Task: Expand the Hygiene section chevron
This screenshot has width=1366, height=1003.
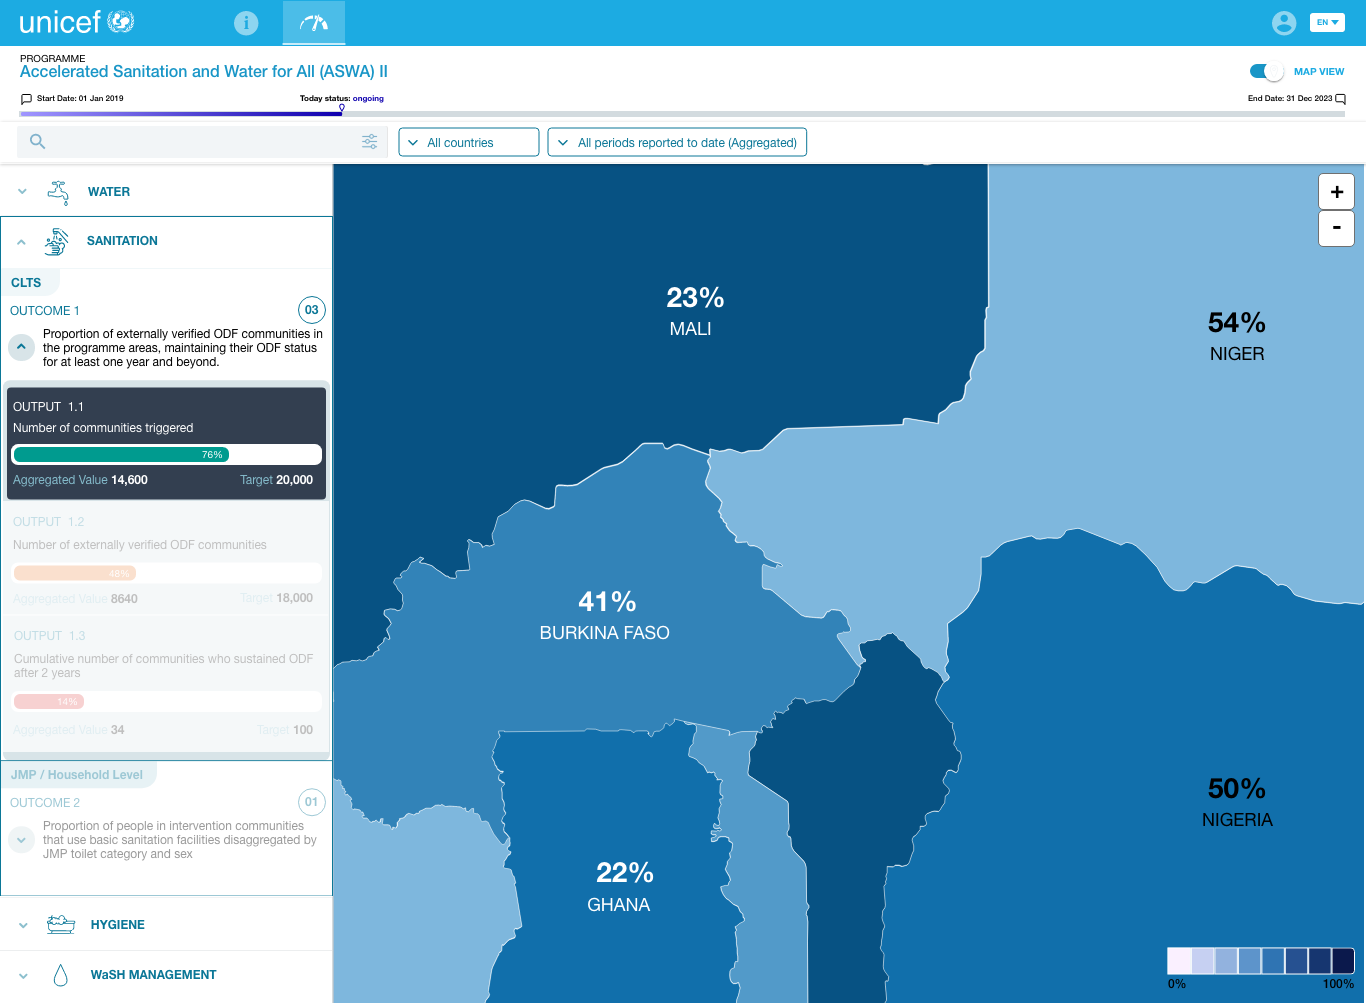Action: (x=23, y=925)
